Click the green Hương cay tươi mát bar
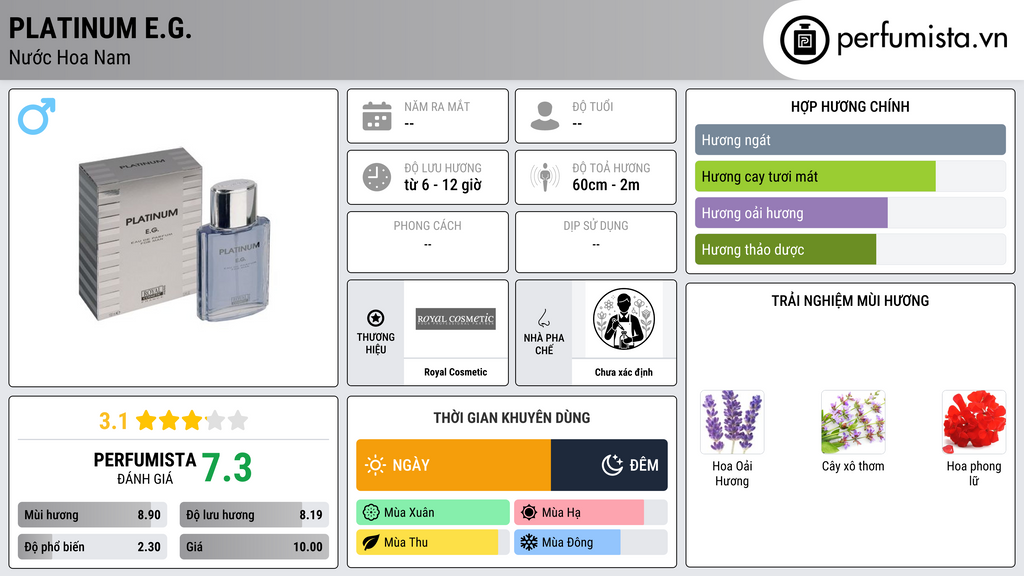 815,176
